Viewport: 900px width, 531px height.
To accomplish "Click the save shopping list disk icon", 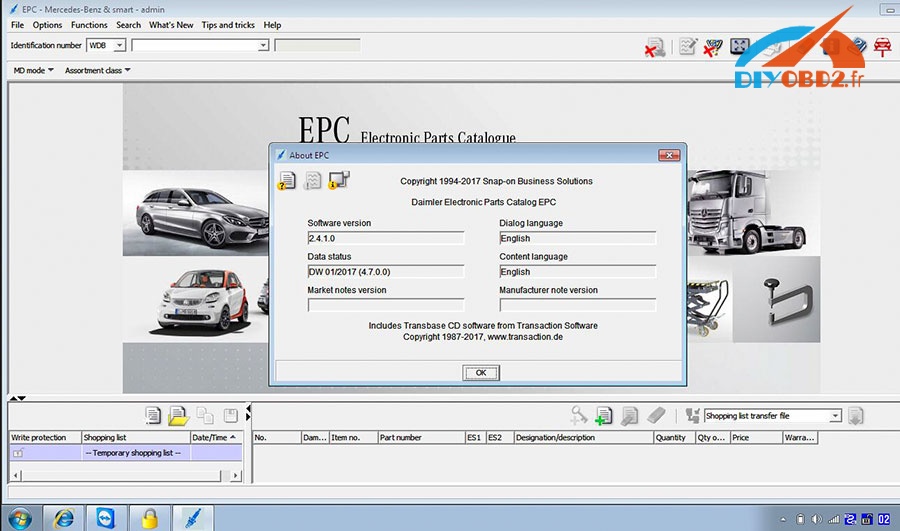I will [x=231, y=416].
